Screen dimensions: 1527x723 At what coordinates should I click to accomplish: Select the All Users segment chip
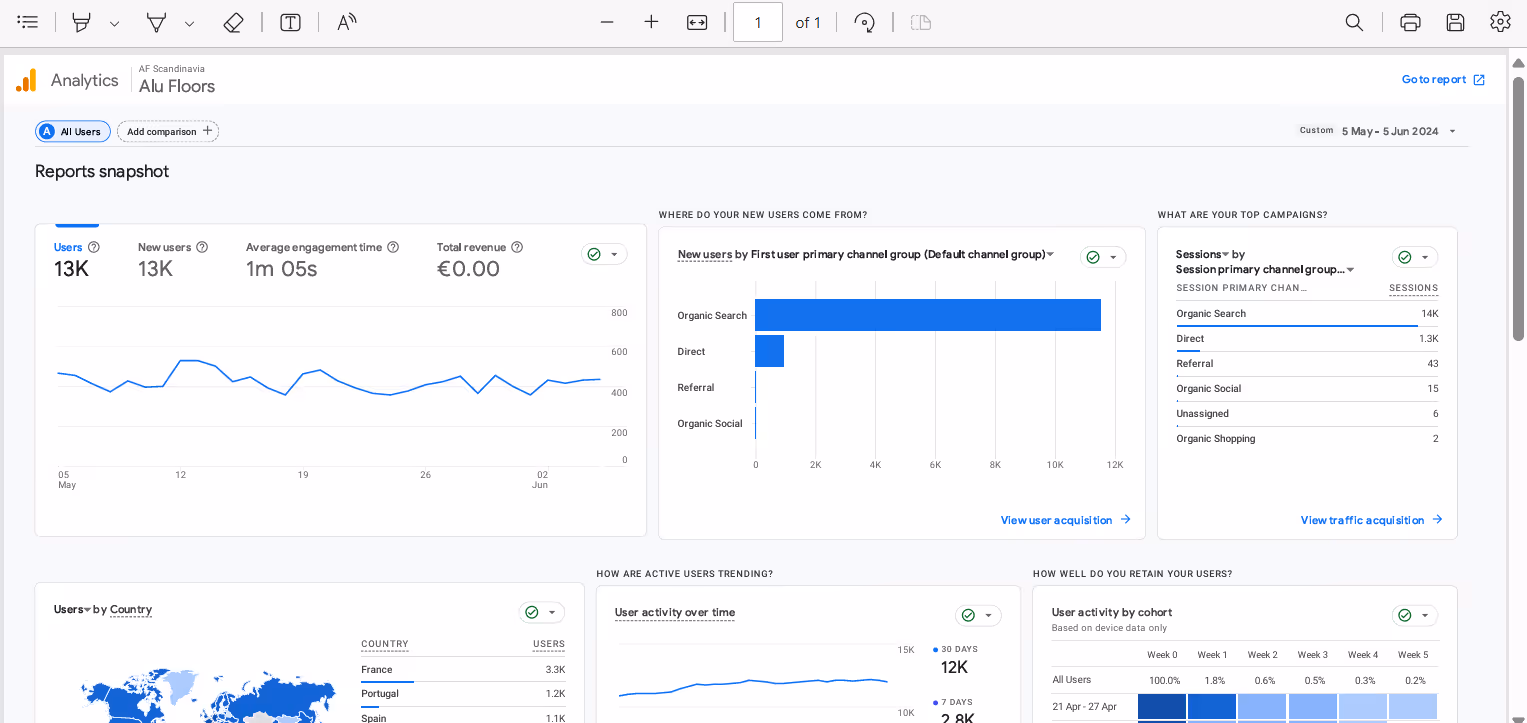tap(73, 131)
